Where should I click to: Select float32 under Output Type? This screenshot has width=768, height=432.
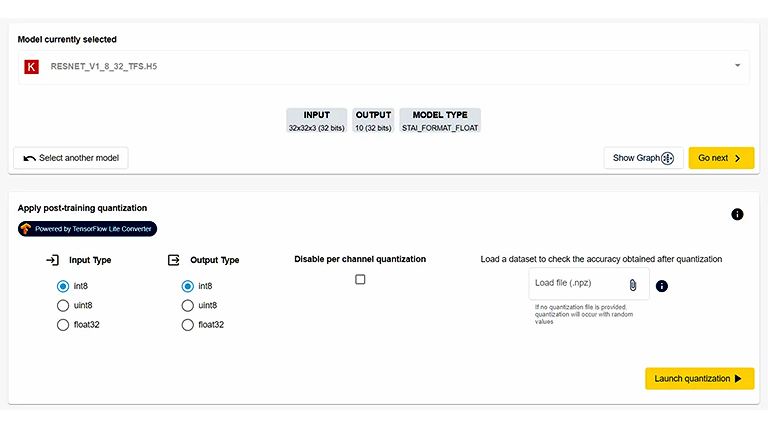click(x=187, y=325)
